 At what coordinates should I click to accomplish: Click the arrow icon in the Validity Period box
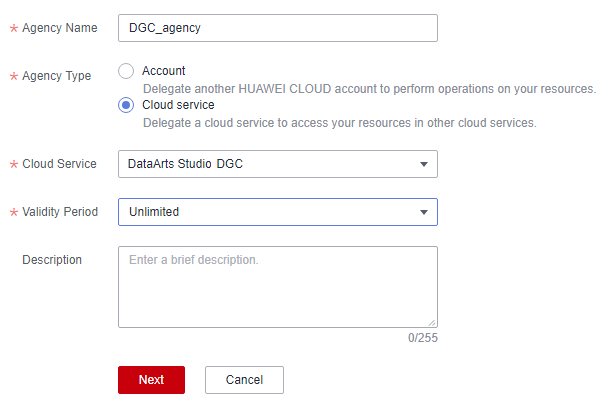click(424, 212)
